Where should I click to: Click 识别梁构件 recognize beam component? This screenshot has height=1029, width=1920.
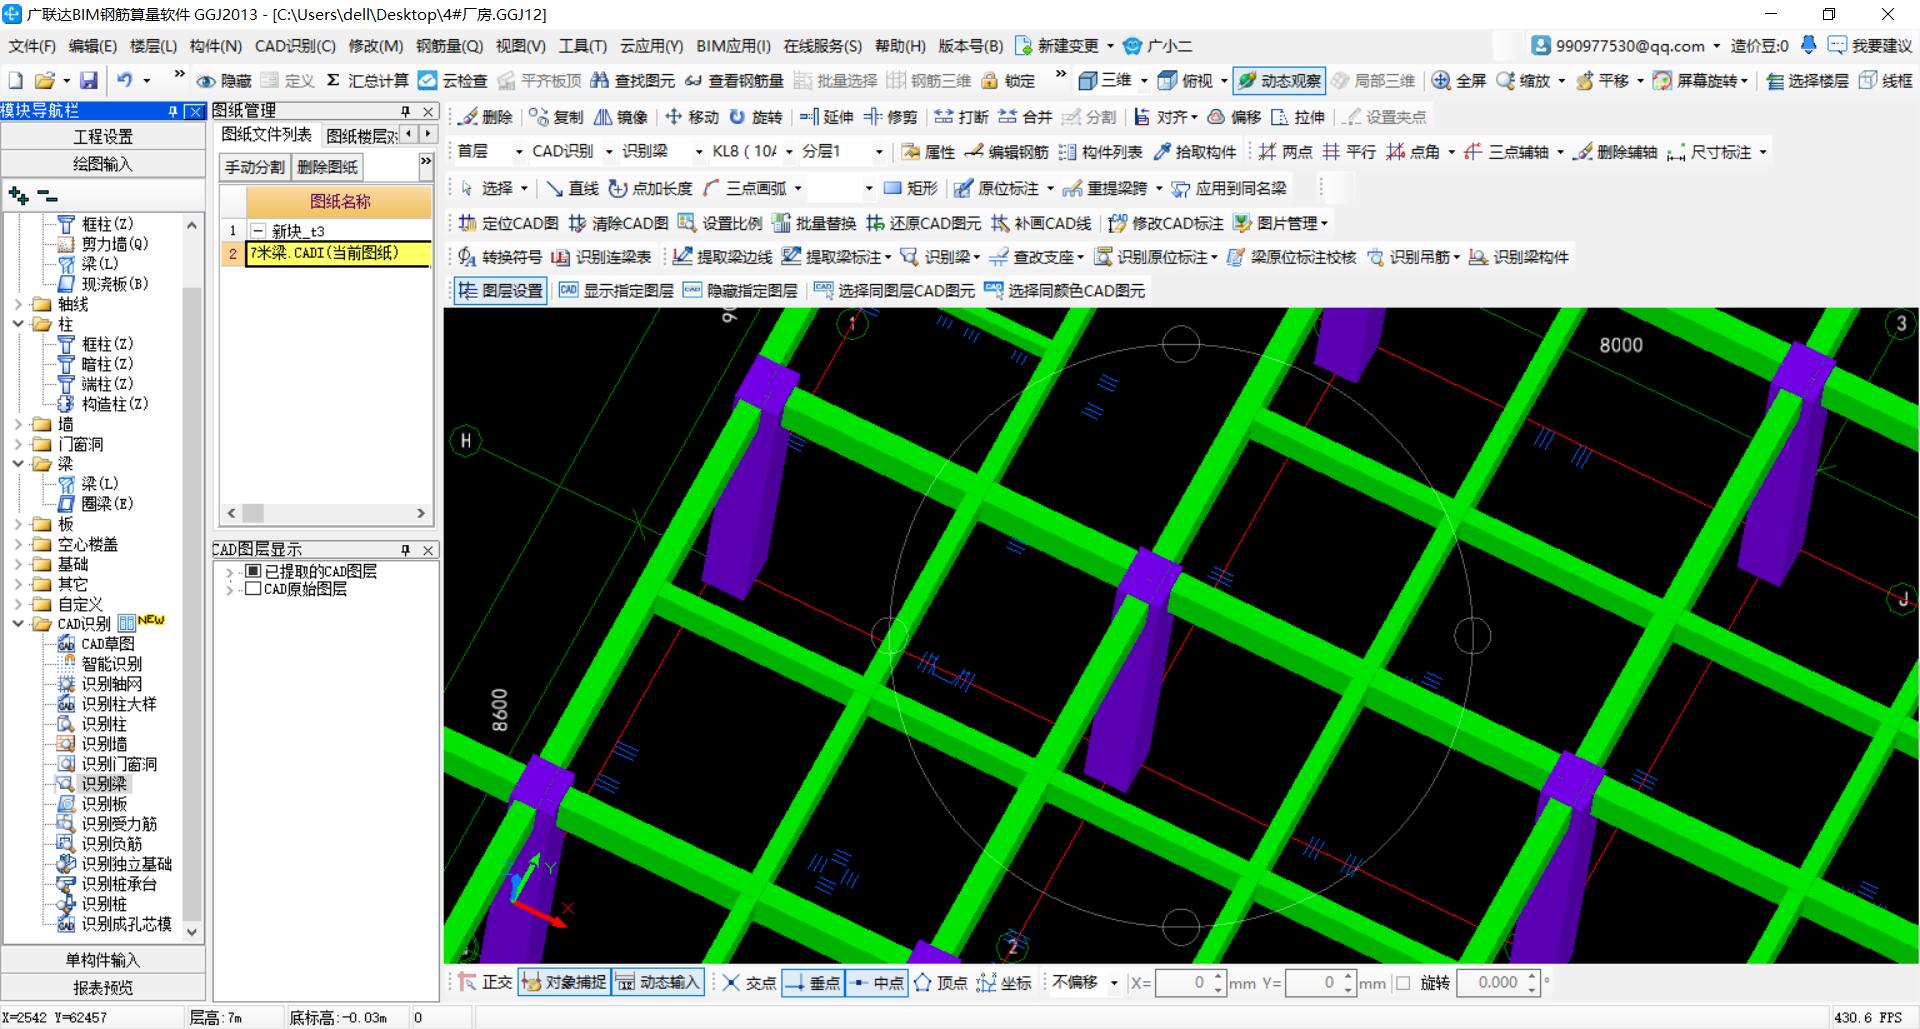(1518, 257)
